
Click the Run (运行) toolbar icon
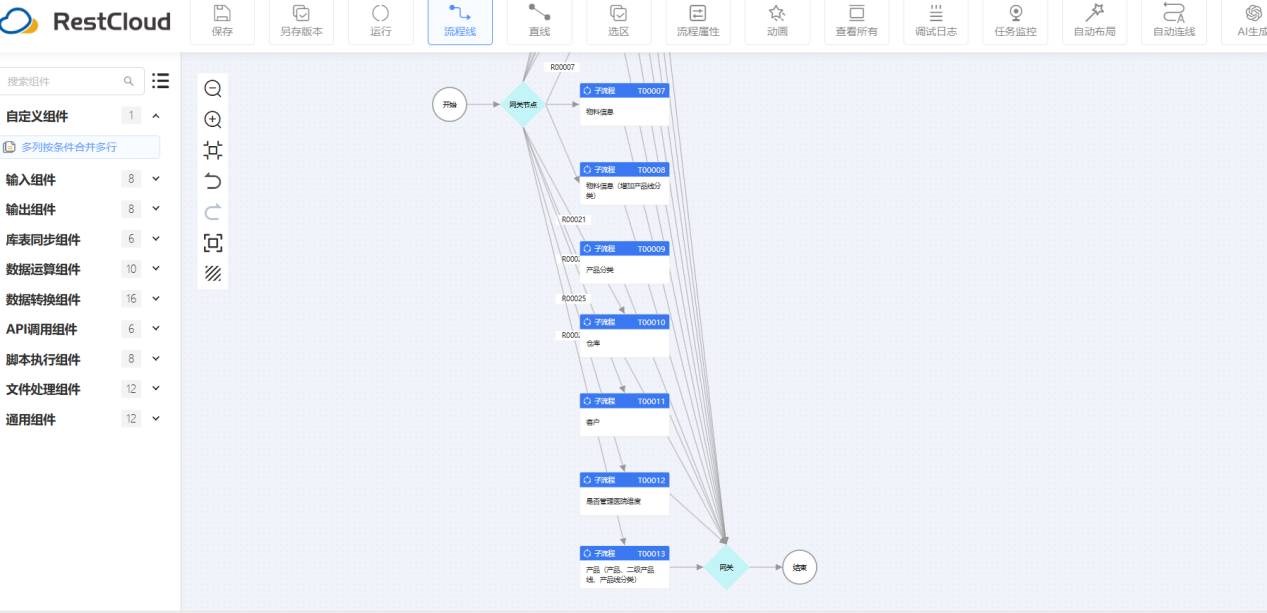pos(380,14)
